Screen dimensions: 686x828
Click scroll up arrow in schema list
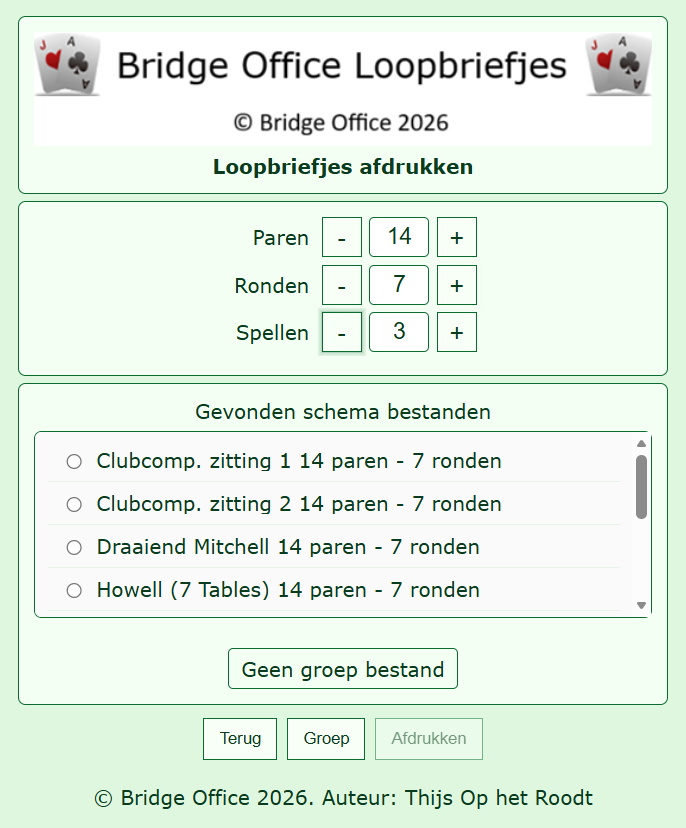click(x=642, y=444)
